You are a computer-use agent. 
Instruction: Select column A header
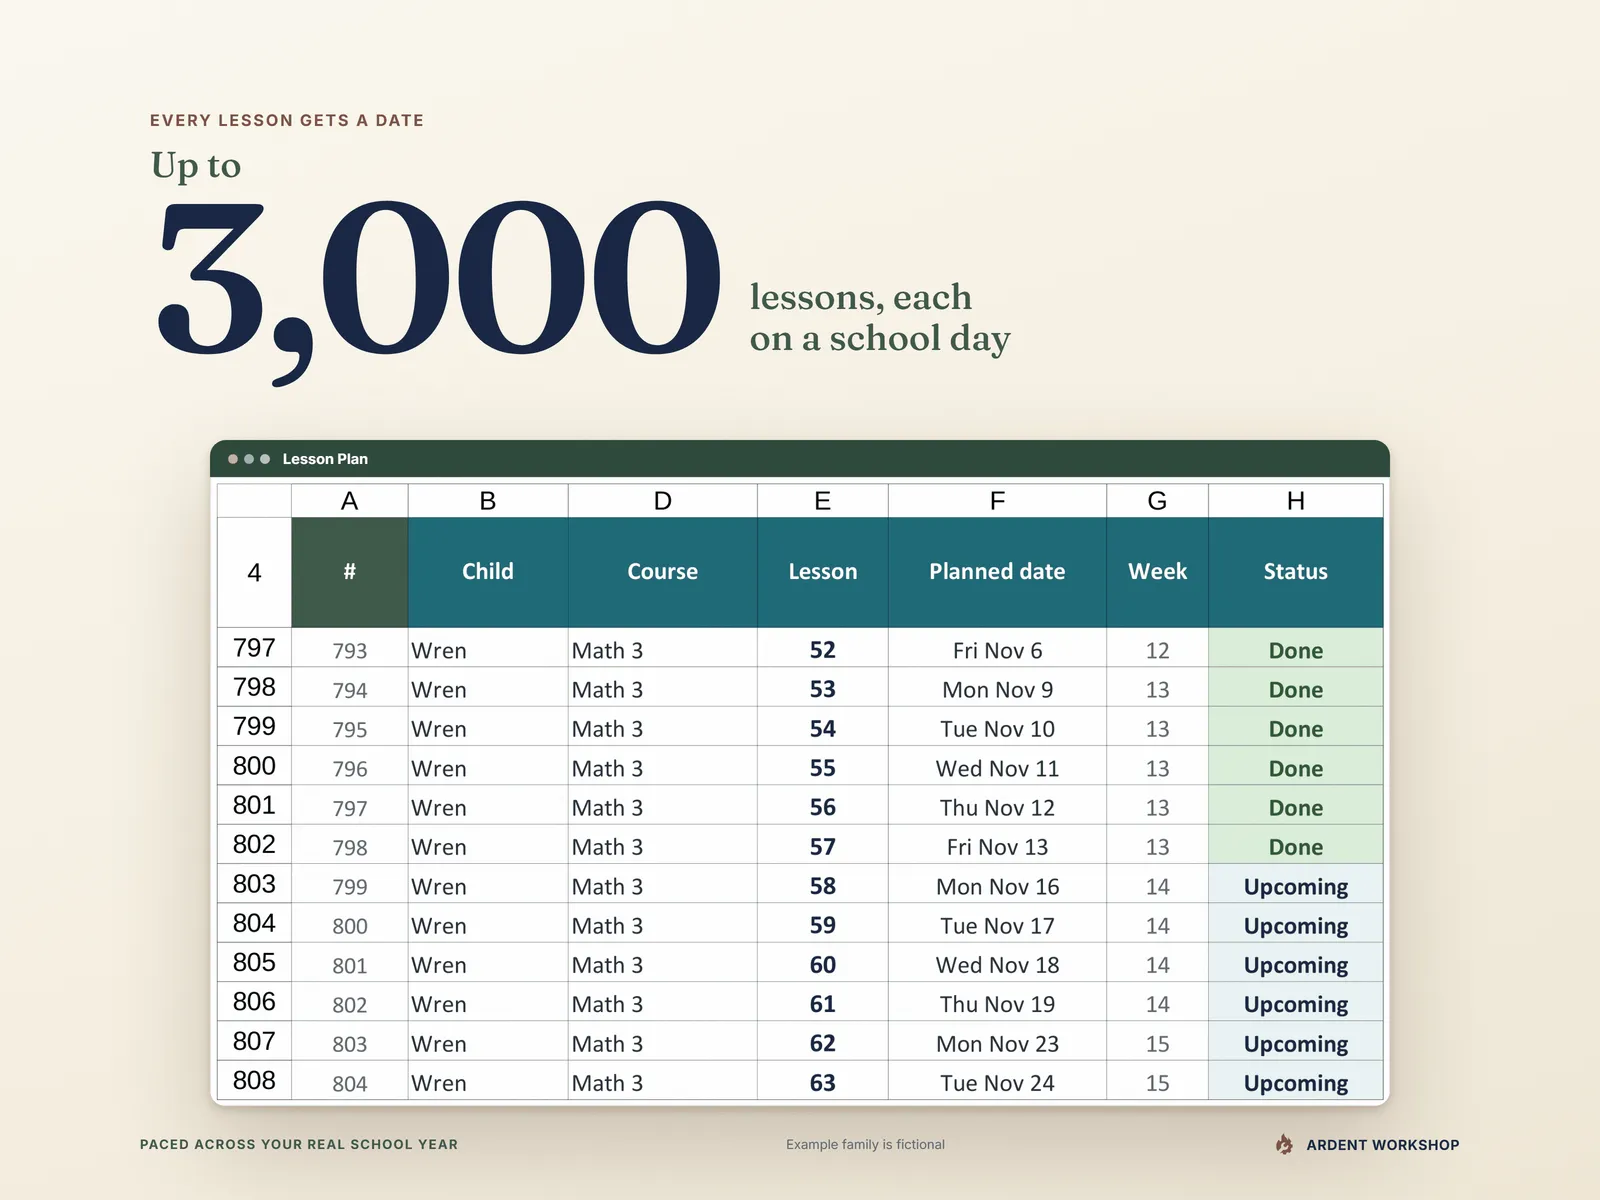click(349, 501)
